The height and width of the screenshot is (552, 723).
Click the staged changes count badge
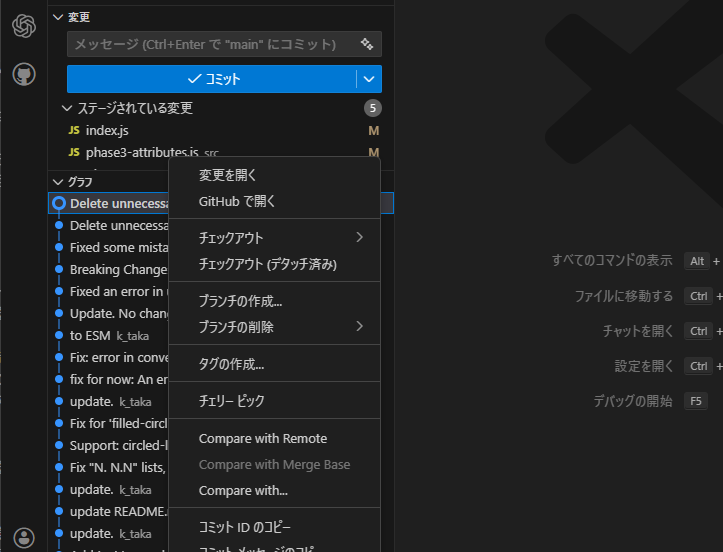tap(373, 108)
